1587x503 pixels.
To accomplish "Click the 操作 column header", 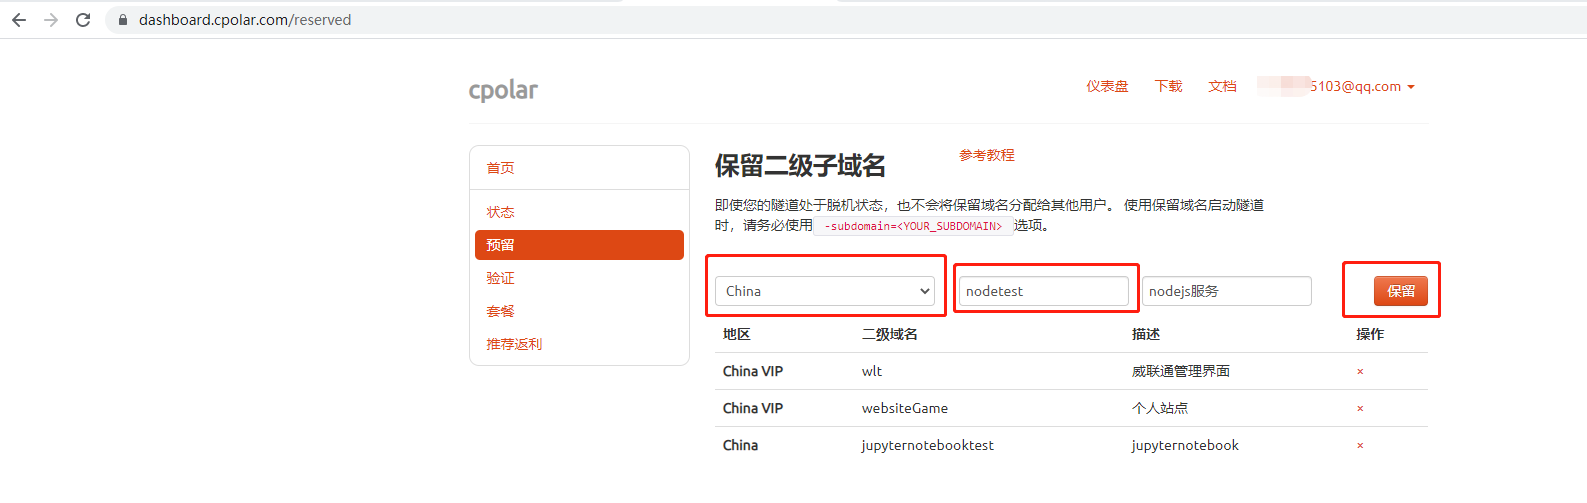I will click(x=1370, y=334).
